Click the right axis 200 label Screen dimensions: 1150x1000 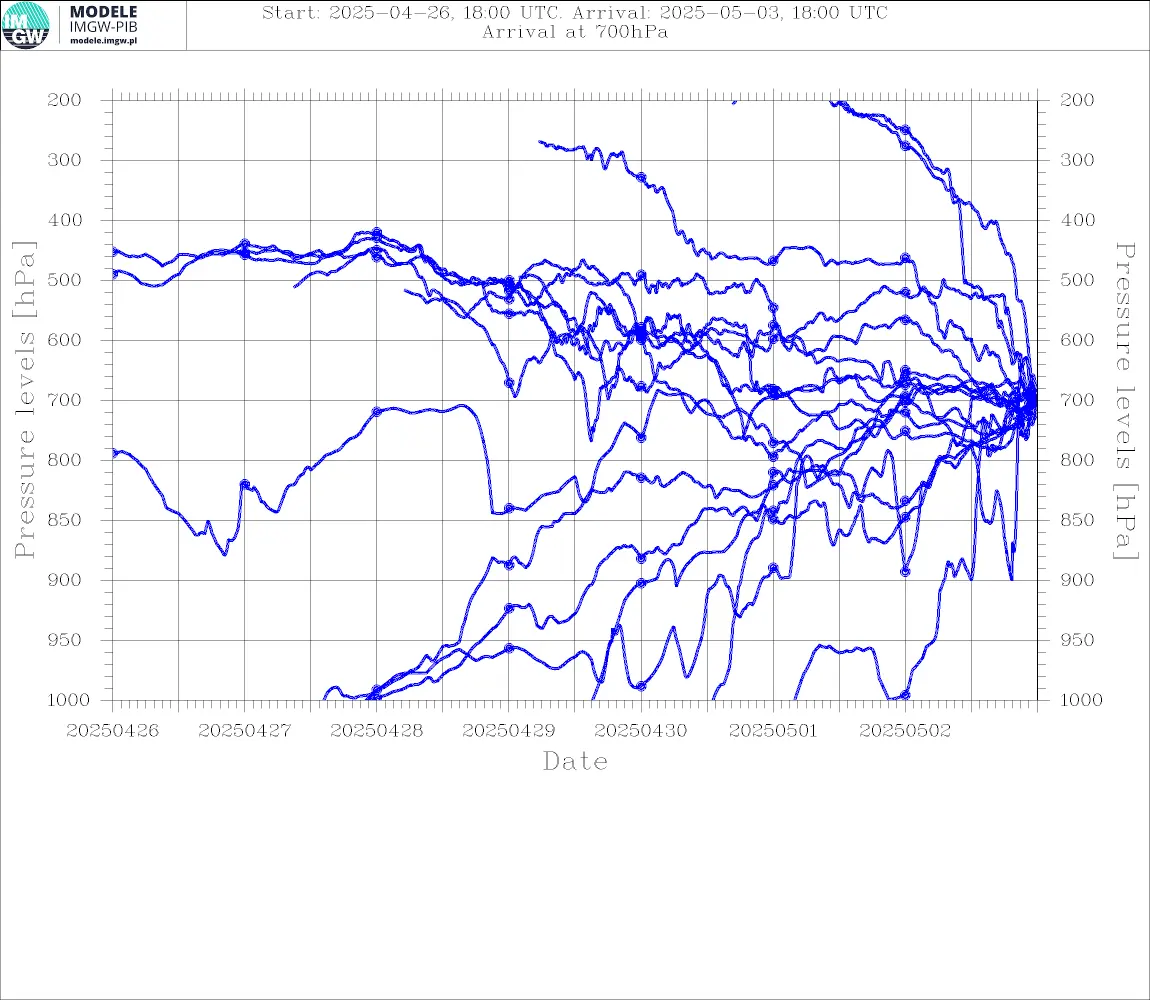(1077, 100)
